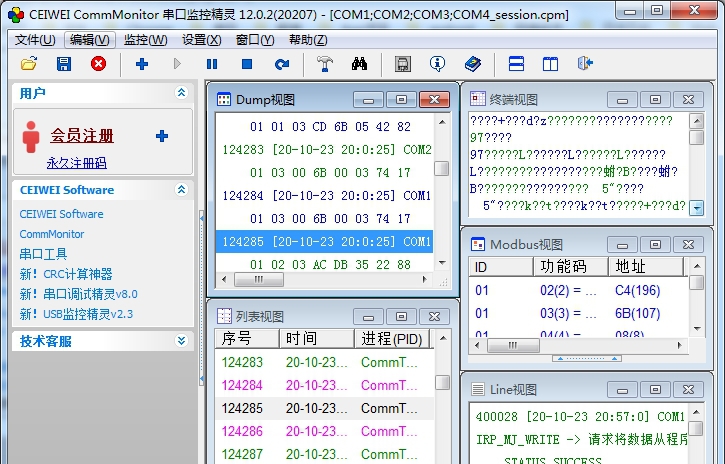This screenshot has height=464, width=725.
Task: Click the exit door toolbar icon
Action: pyautogui.click(x=585, y=63)
